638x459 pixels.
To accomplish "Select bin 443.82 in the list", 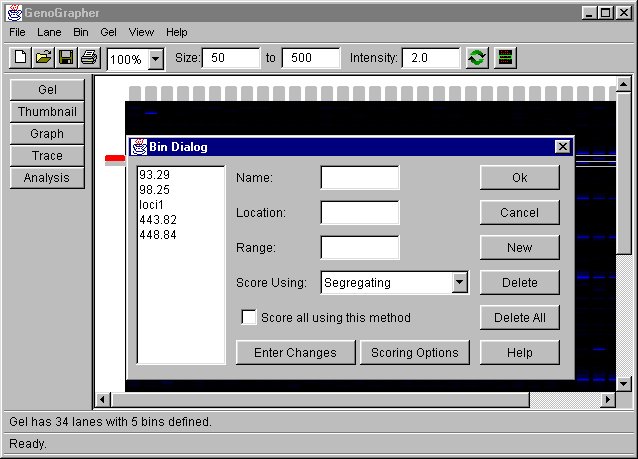I will tap(158, 219).
